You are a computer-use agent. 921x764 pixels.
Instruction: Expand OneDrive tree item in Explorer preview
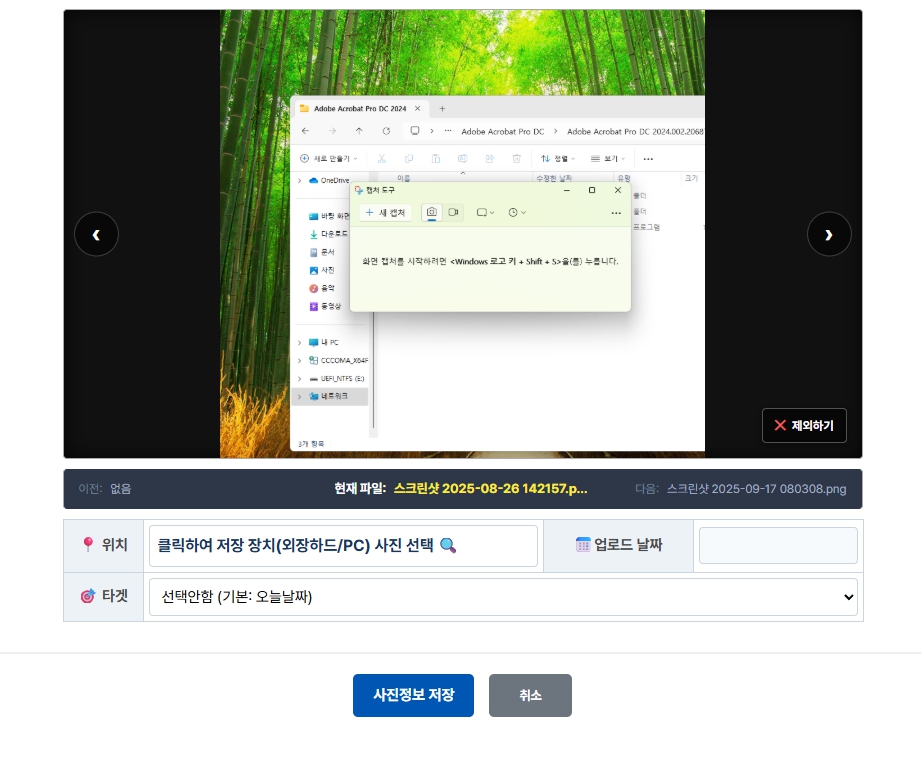pyautogui.click(x=300, y=180)
